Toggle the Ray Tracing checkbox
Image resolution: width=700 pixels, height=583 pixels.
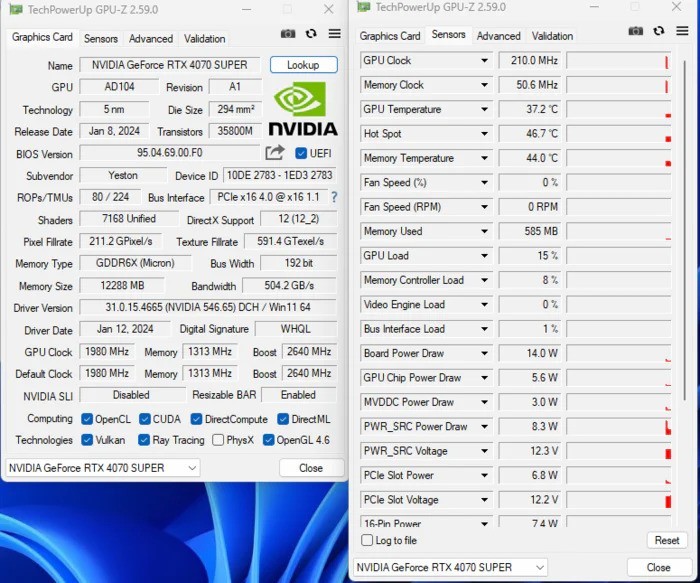tap(144, 440)
